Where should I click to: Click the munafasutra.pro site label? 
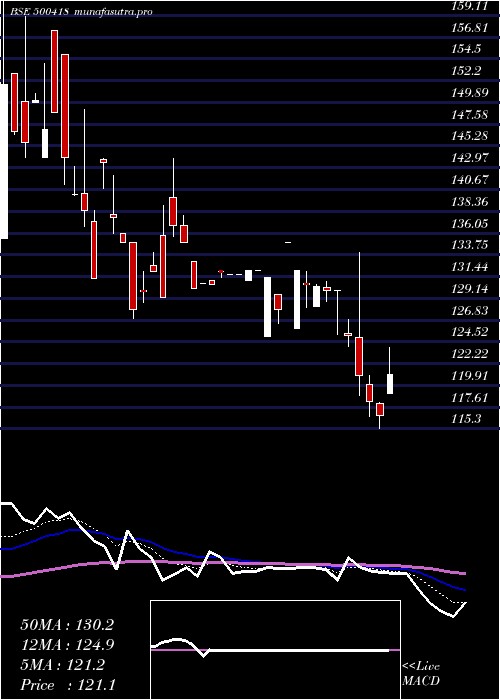tap(113, 12)
